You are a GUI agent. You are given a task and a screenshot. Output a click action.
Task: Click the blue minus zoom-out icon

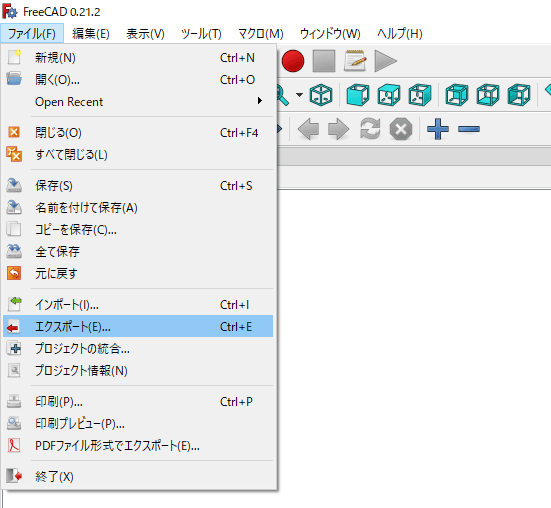(x=469, y=129)
